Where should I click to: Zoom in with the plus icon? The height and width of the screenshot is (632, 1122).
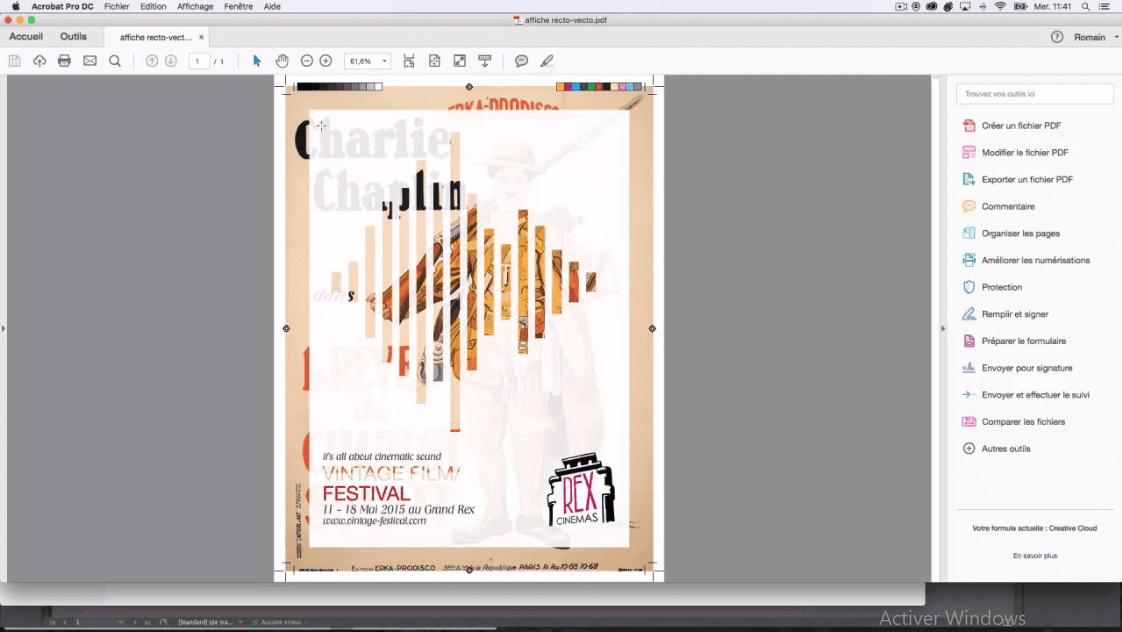coord(325,60)
